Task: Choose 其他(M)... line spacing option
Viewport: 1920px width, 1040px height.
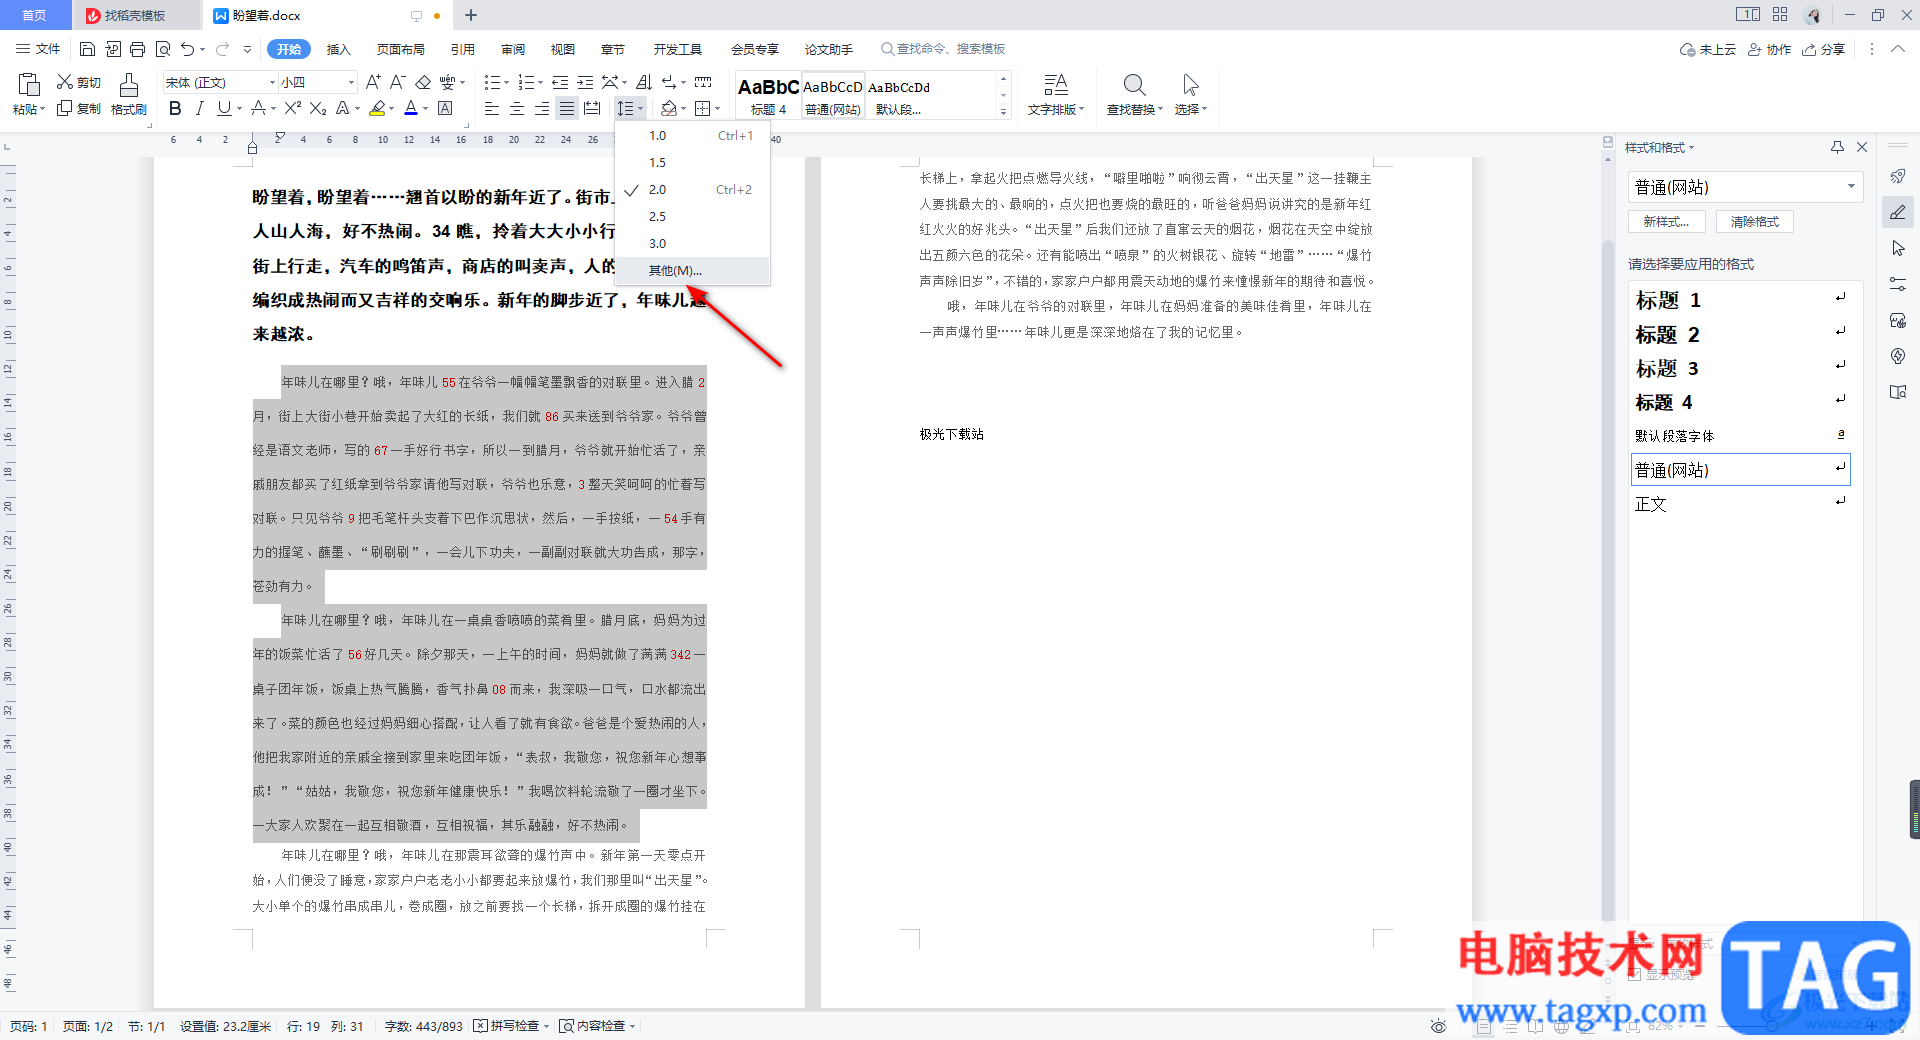Action: point(692,270)
